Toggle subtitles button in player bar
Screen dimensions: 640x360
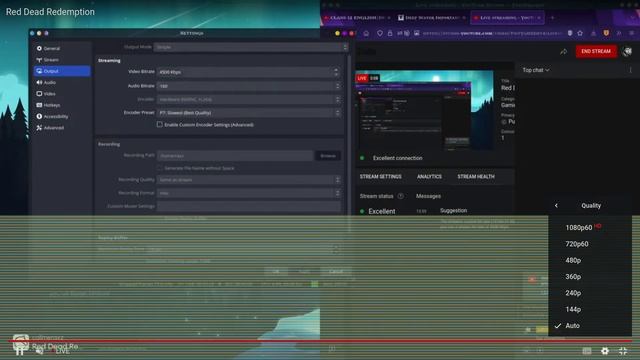(587, 351)
